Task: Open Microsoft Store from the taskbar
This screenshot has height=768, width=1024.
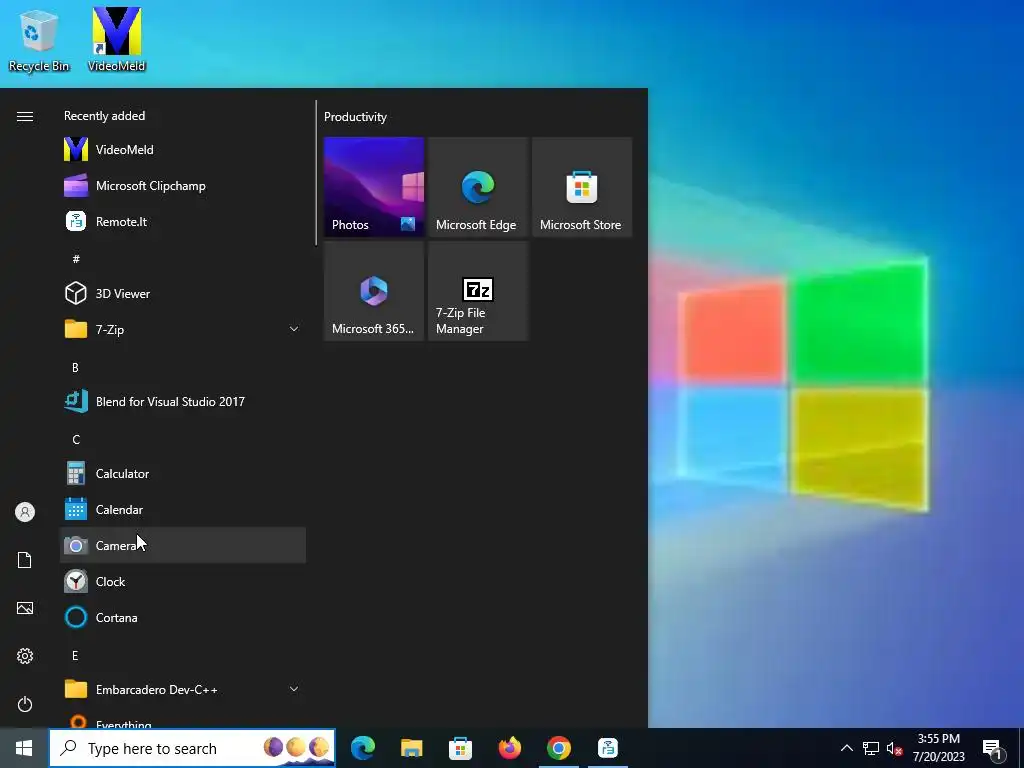Action: [x=460, y=748]
